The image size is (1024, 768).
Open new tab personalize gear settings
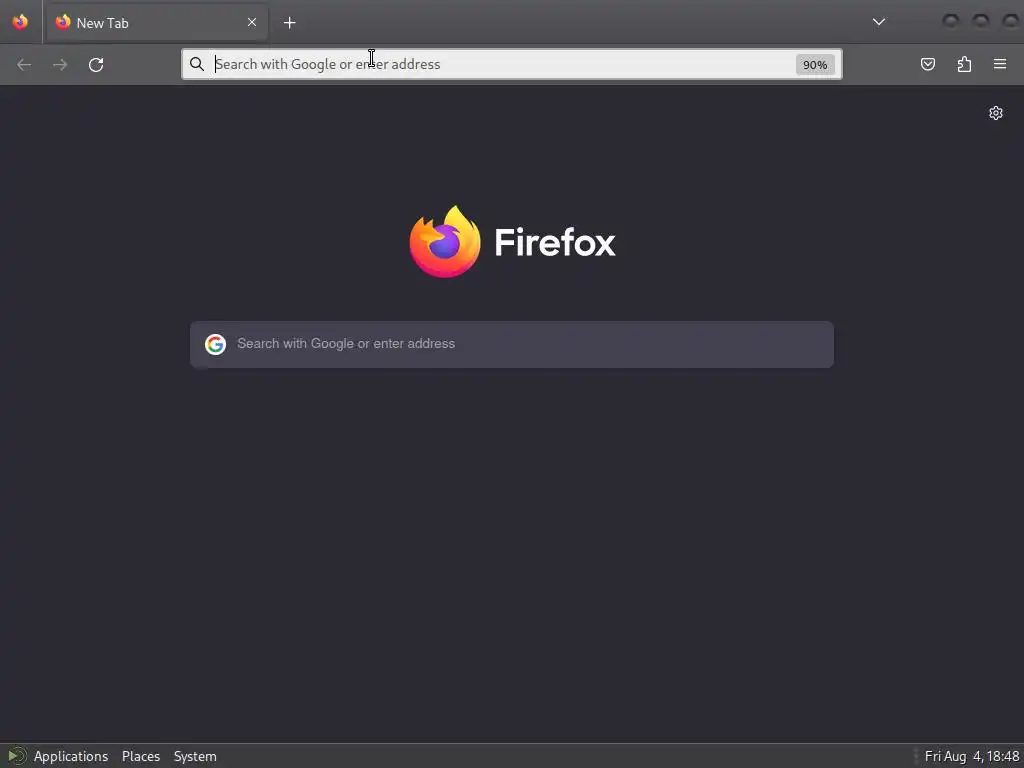pos(995,113)
